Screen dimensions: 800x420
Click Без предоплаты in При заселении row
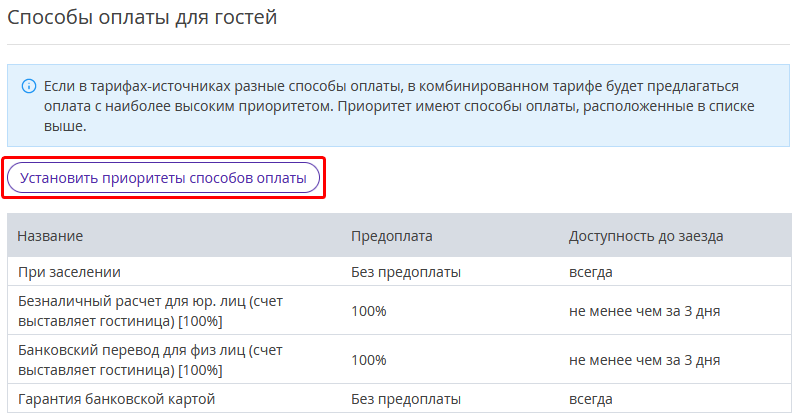(x=406, y=272)
